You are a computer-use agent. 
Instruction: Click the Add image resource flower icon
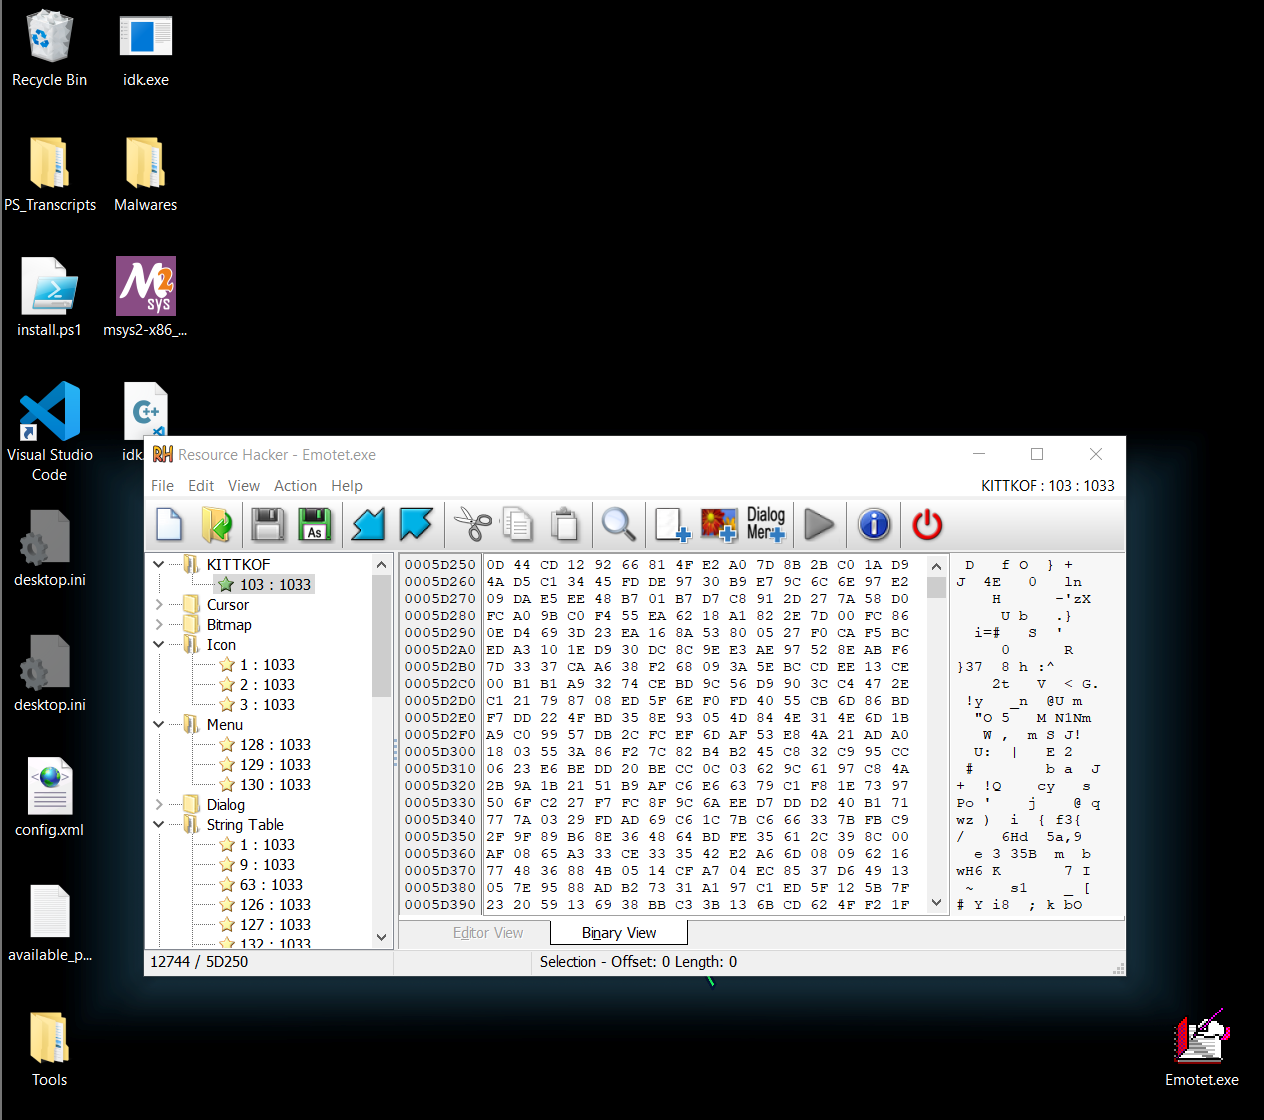[719, 524]
